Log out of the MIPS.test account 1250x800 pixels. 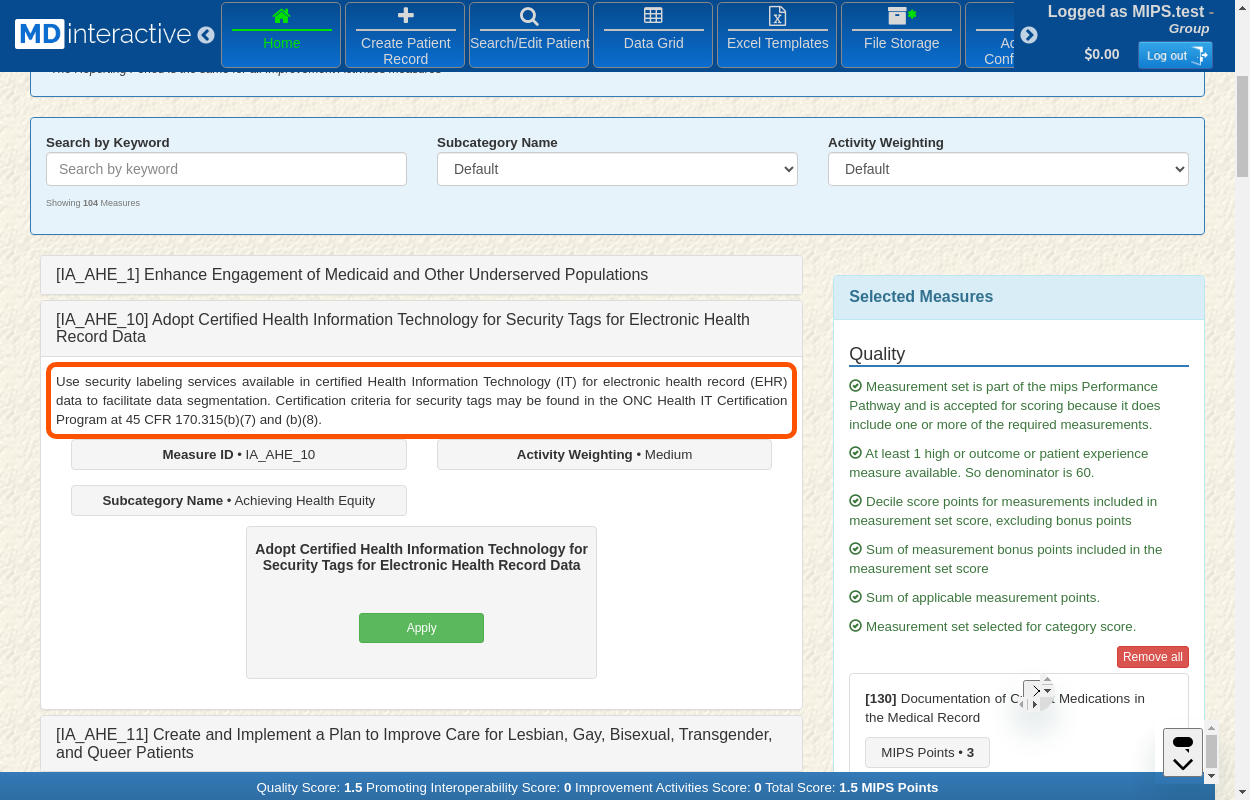pyautogui.click(x=1174, y=56)
